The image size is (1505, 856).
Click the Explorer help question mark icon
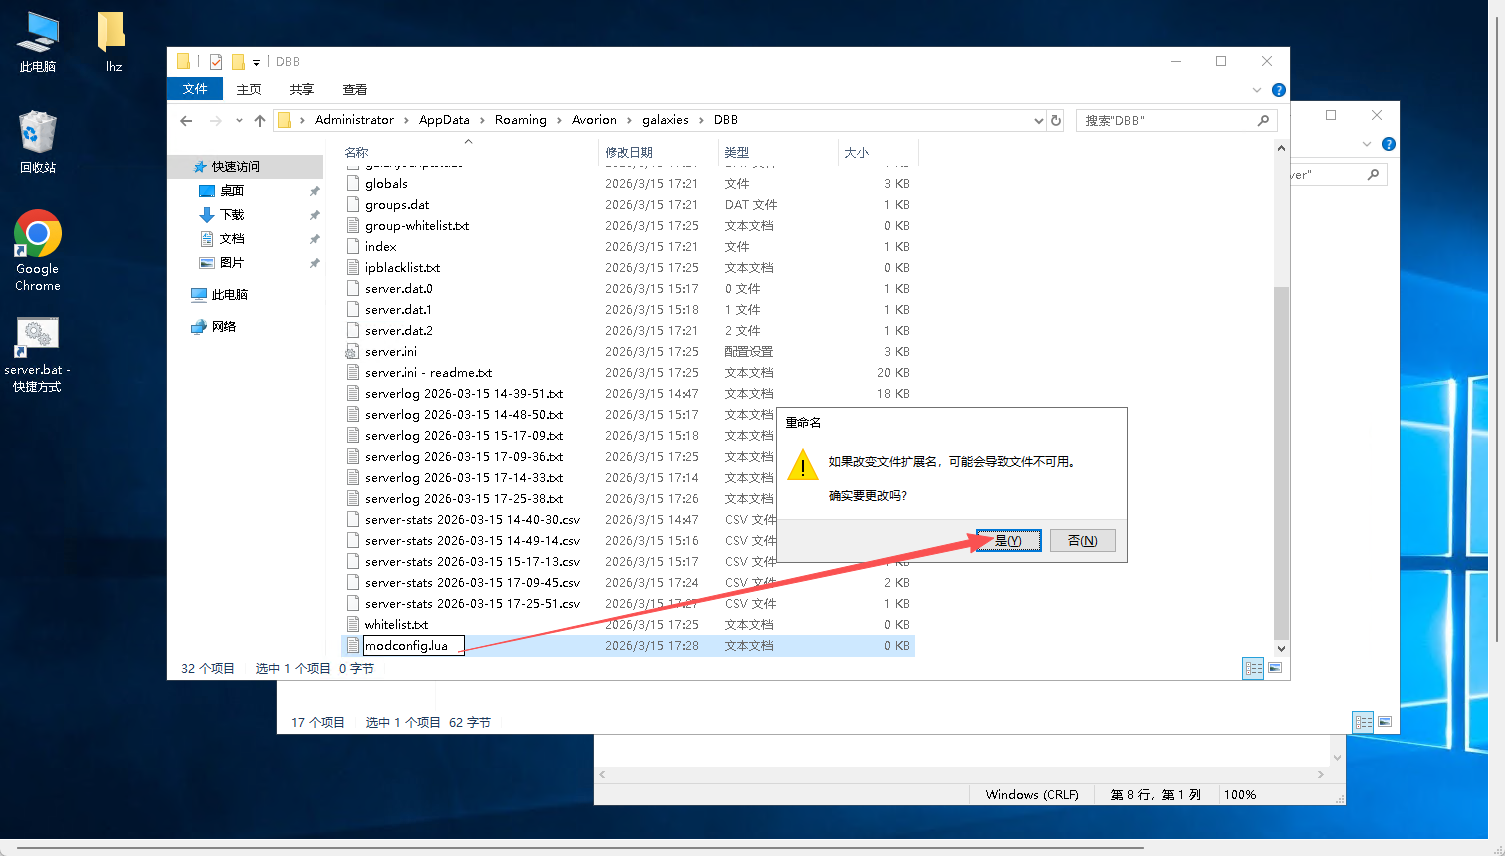(1278, 90)
